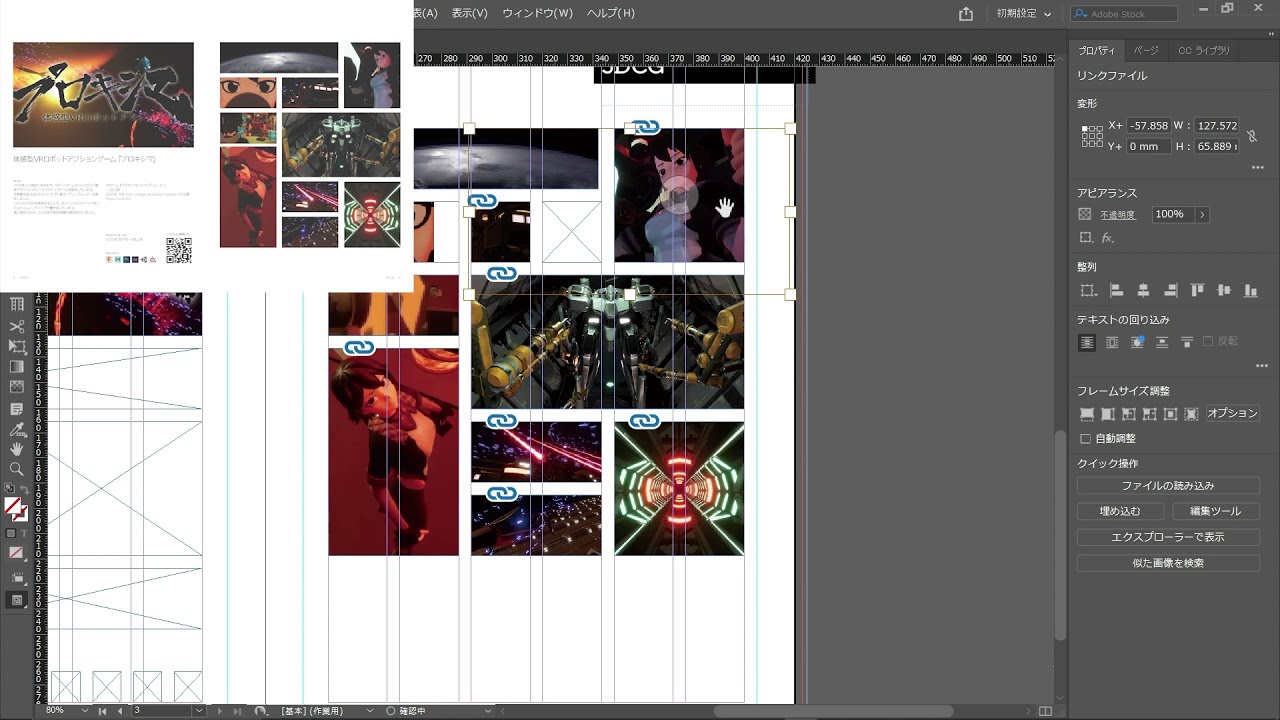Image resolution: width=1280 pixels, height=720 pixels.
Task: Select the Gradient Swatch tool
Action: coord(17,366)
